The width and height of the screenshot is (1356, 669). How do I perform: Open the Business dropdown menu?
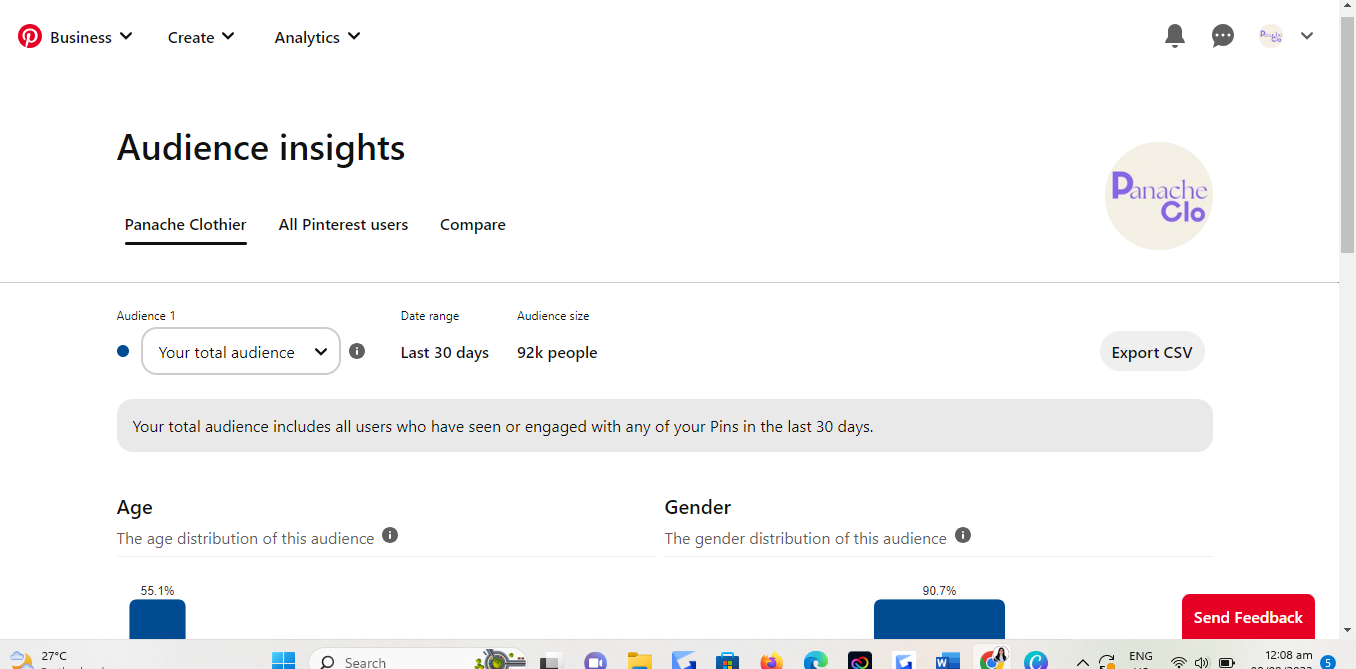91,37
